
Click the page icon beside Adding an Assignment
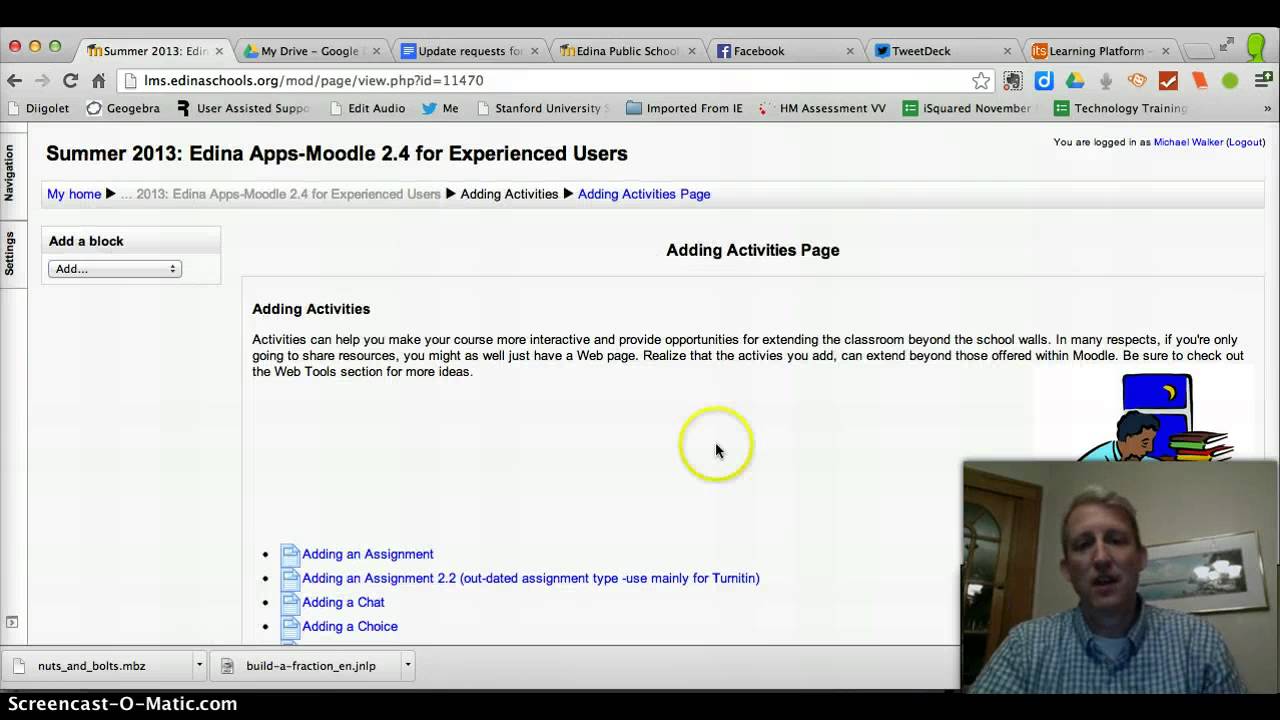[x=290, y=553]
